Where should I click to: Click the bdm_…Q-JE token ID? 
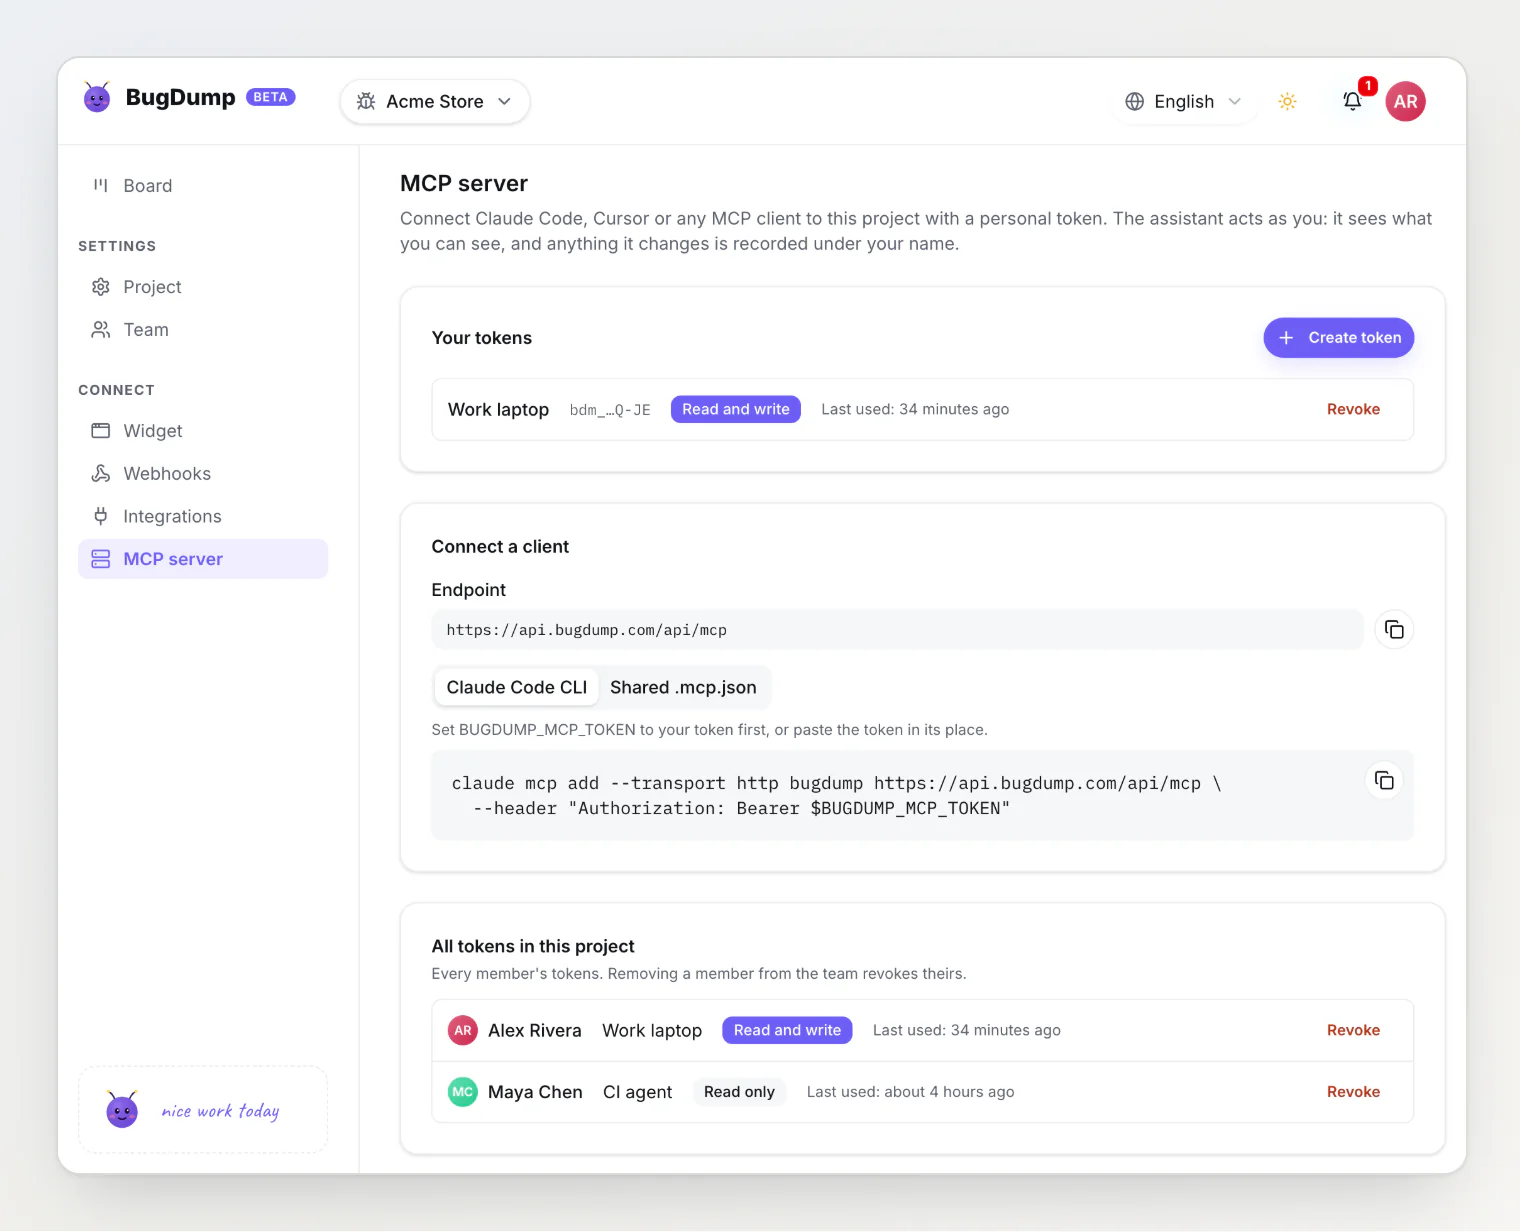click(x=610, y=410)
